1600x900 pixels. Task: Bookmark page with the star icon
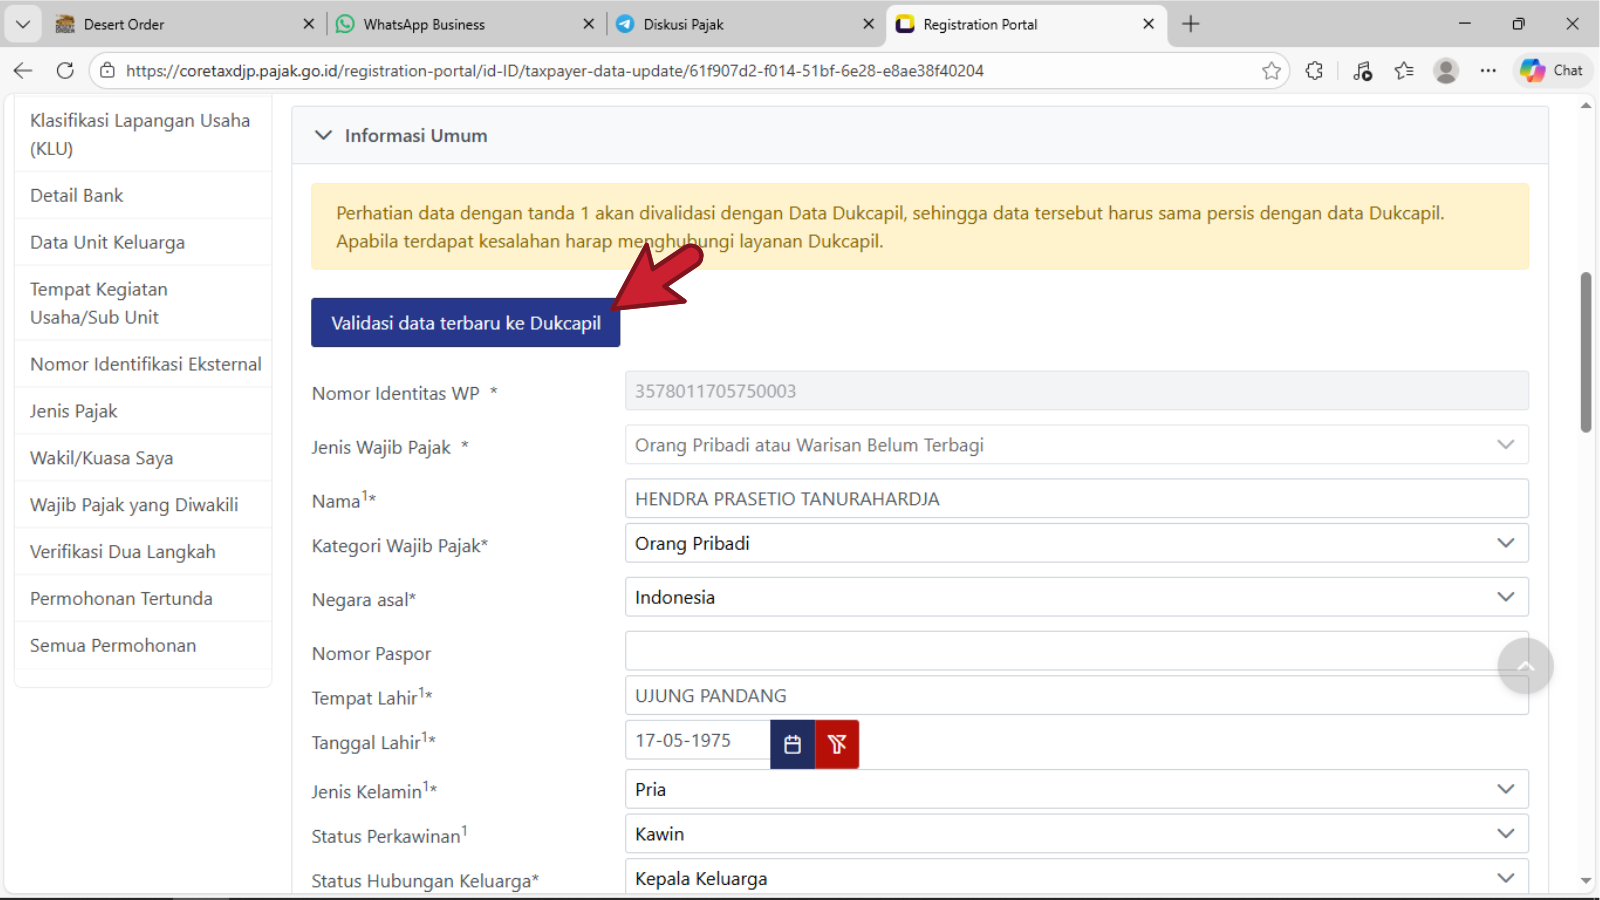[1271, 71]
